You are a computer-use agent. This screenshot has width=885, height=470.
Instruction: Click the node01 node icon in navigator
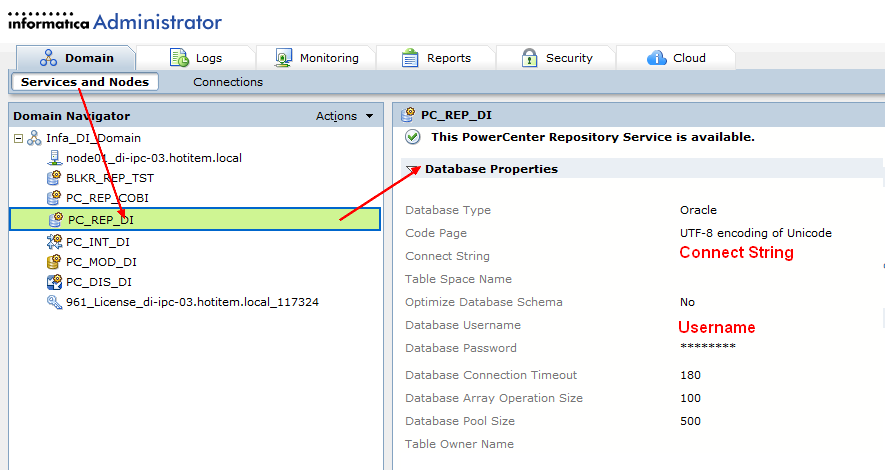coord(55,158)
